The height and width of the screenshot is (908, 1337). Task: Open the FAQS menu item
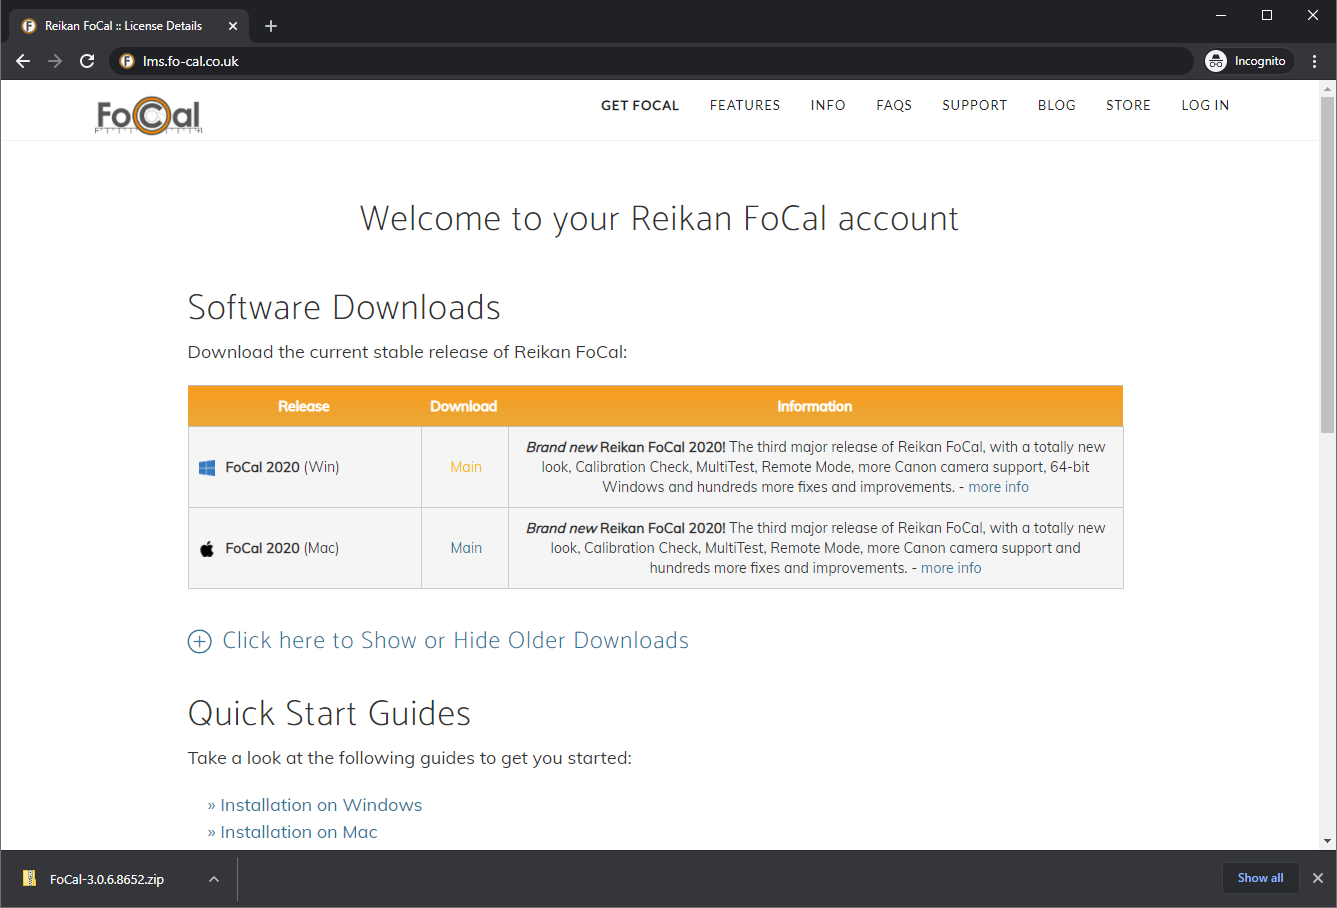click(x=894, y=105)
